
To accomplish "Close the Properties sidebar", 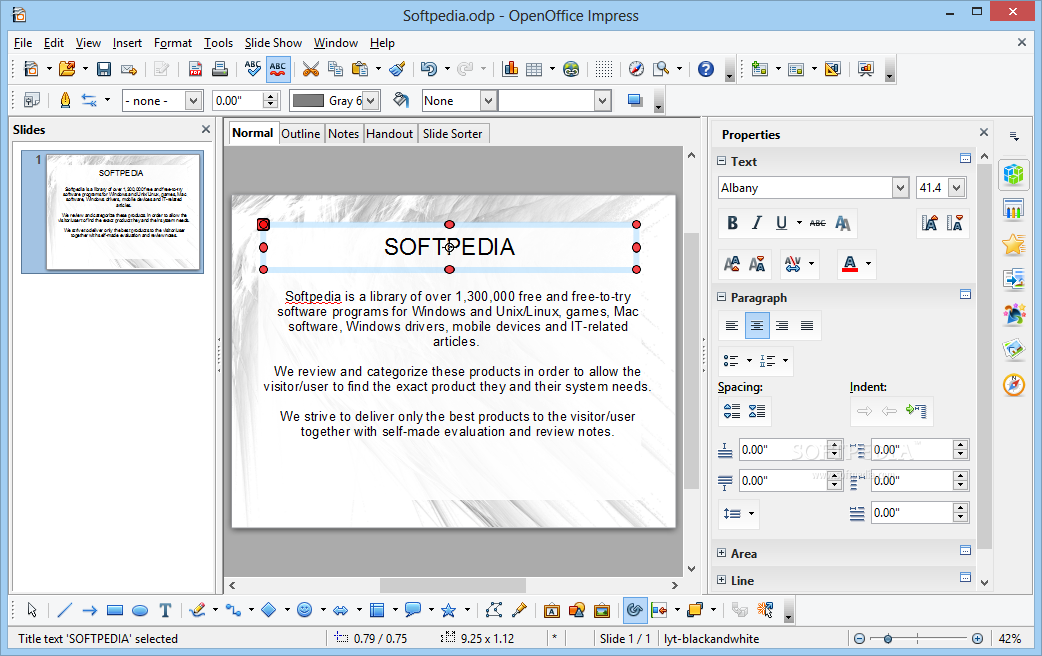I will (x=984, y=132).
